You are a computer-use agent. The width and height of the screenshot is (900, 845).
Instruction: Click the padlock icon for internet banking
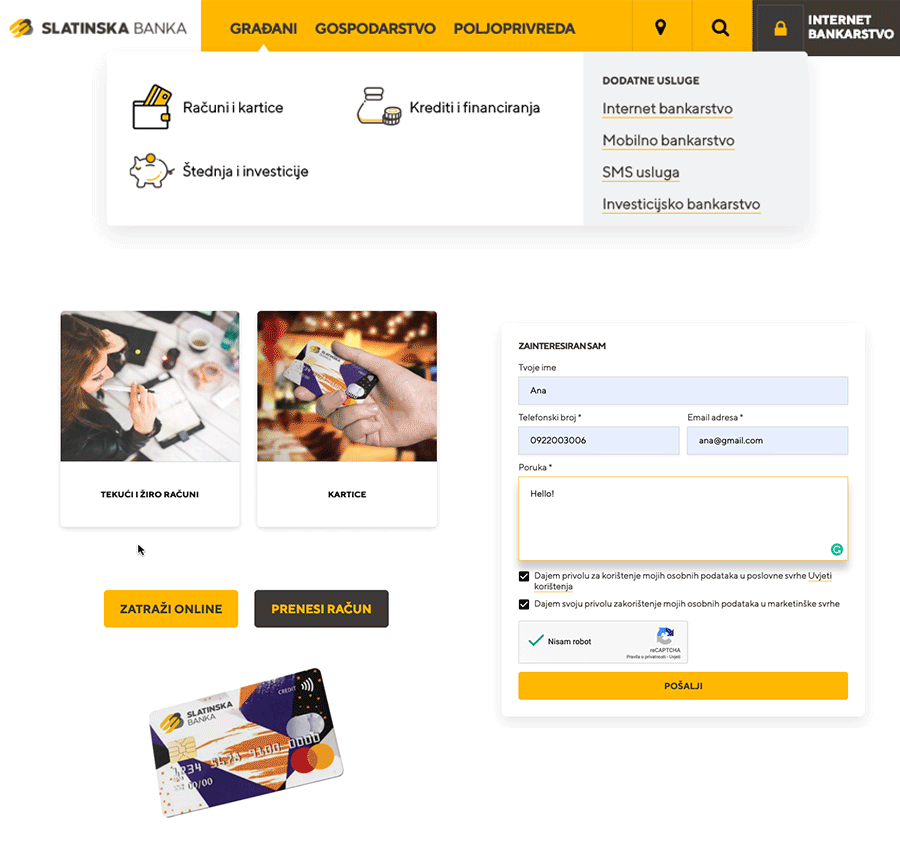pyautogui.click(x=780, y=28)
